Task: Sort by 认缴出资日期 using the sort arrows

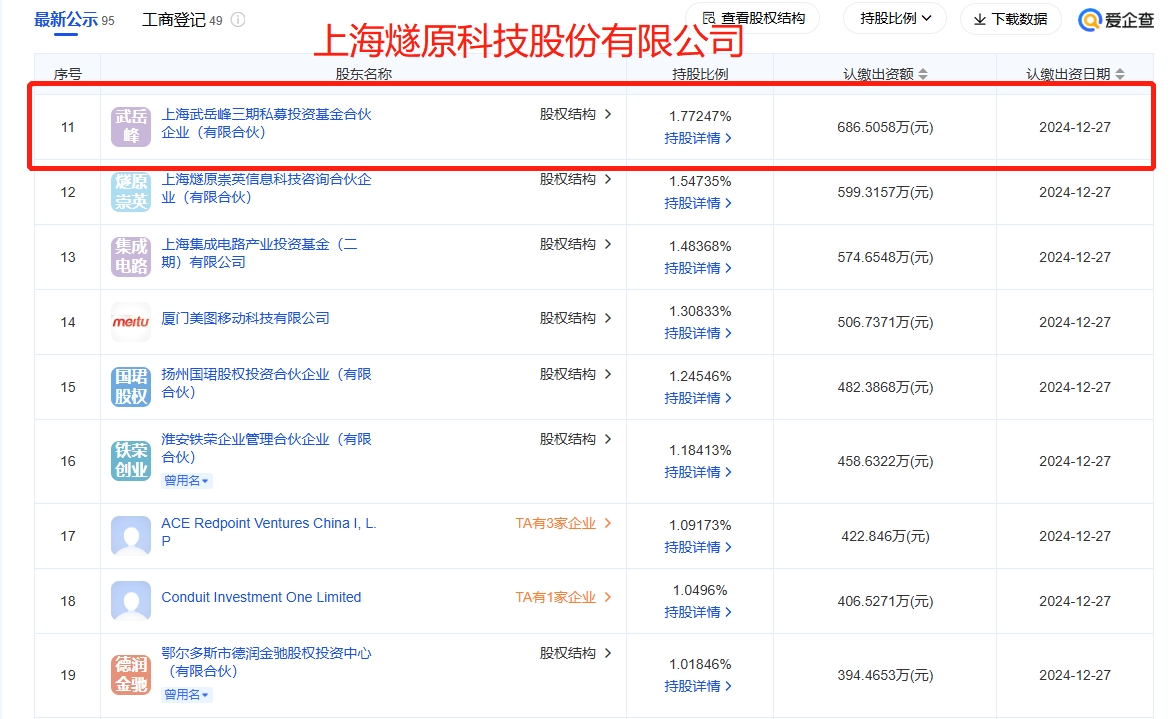Action: pos(1120,74)
